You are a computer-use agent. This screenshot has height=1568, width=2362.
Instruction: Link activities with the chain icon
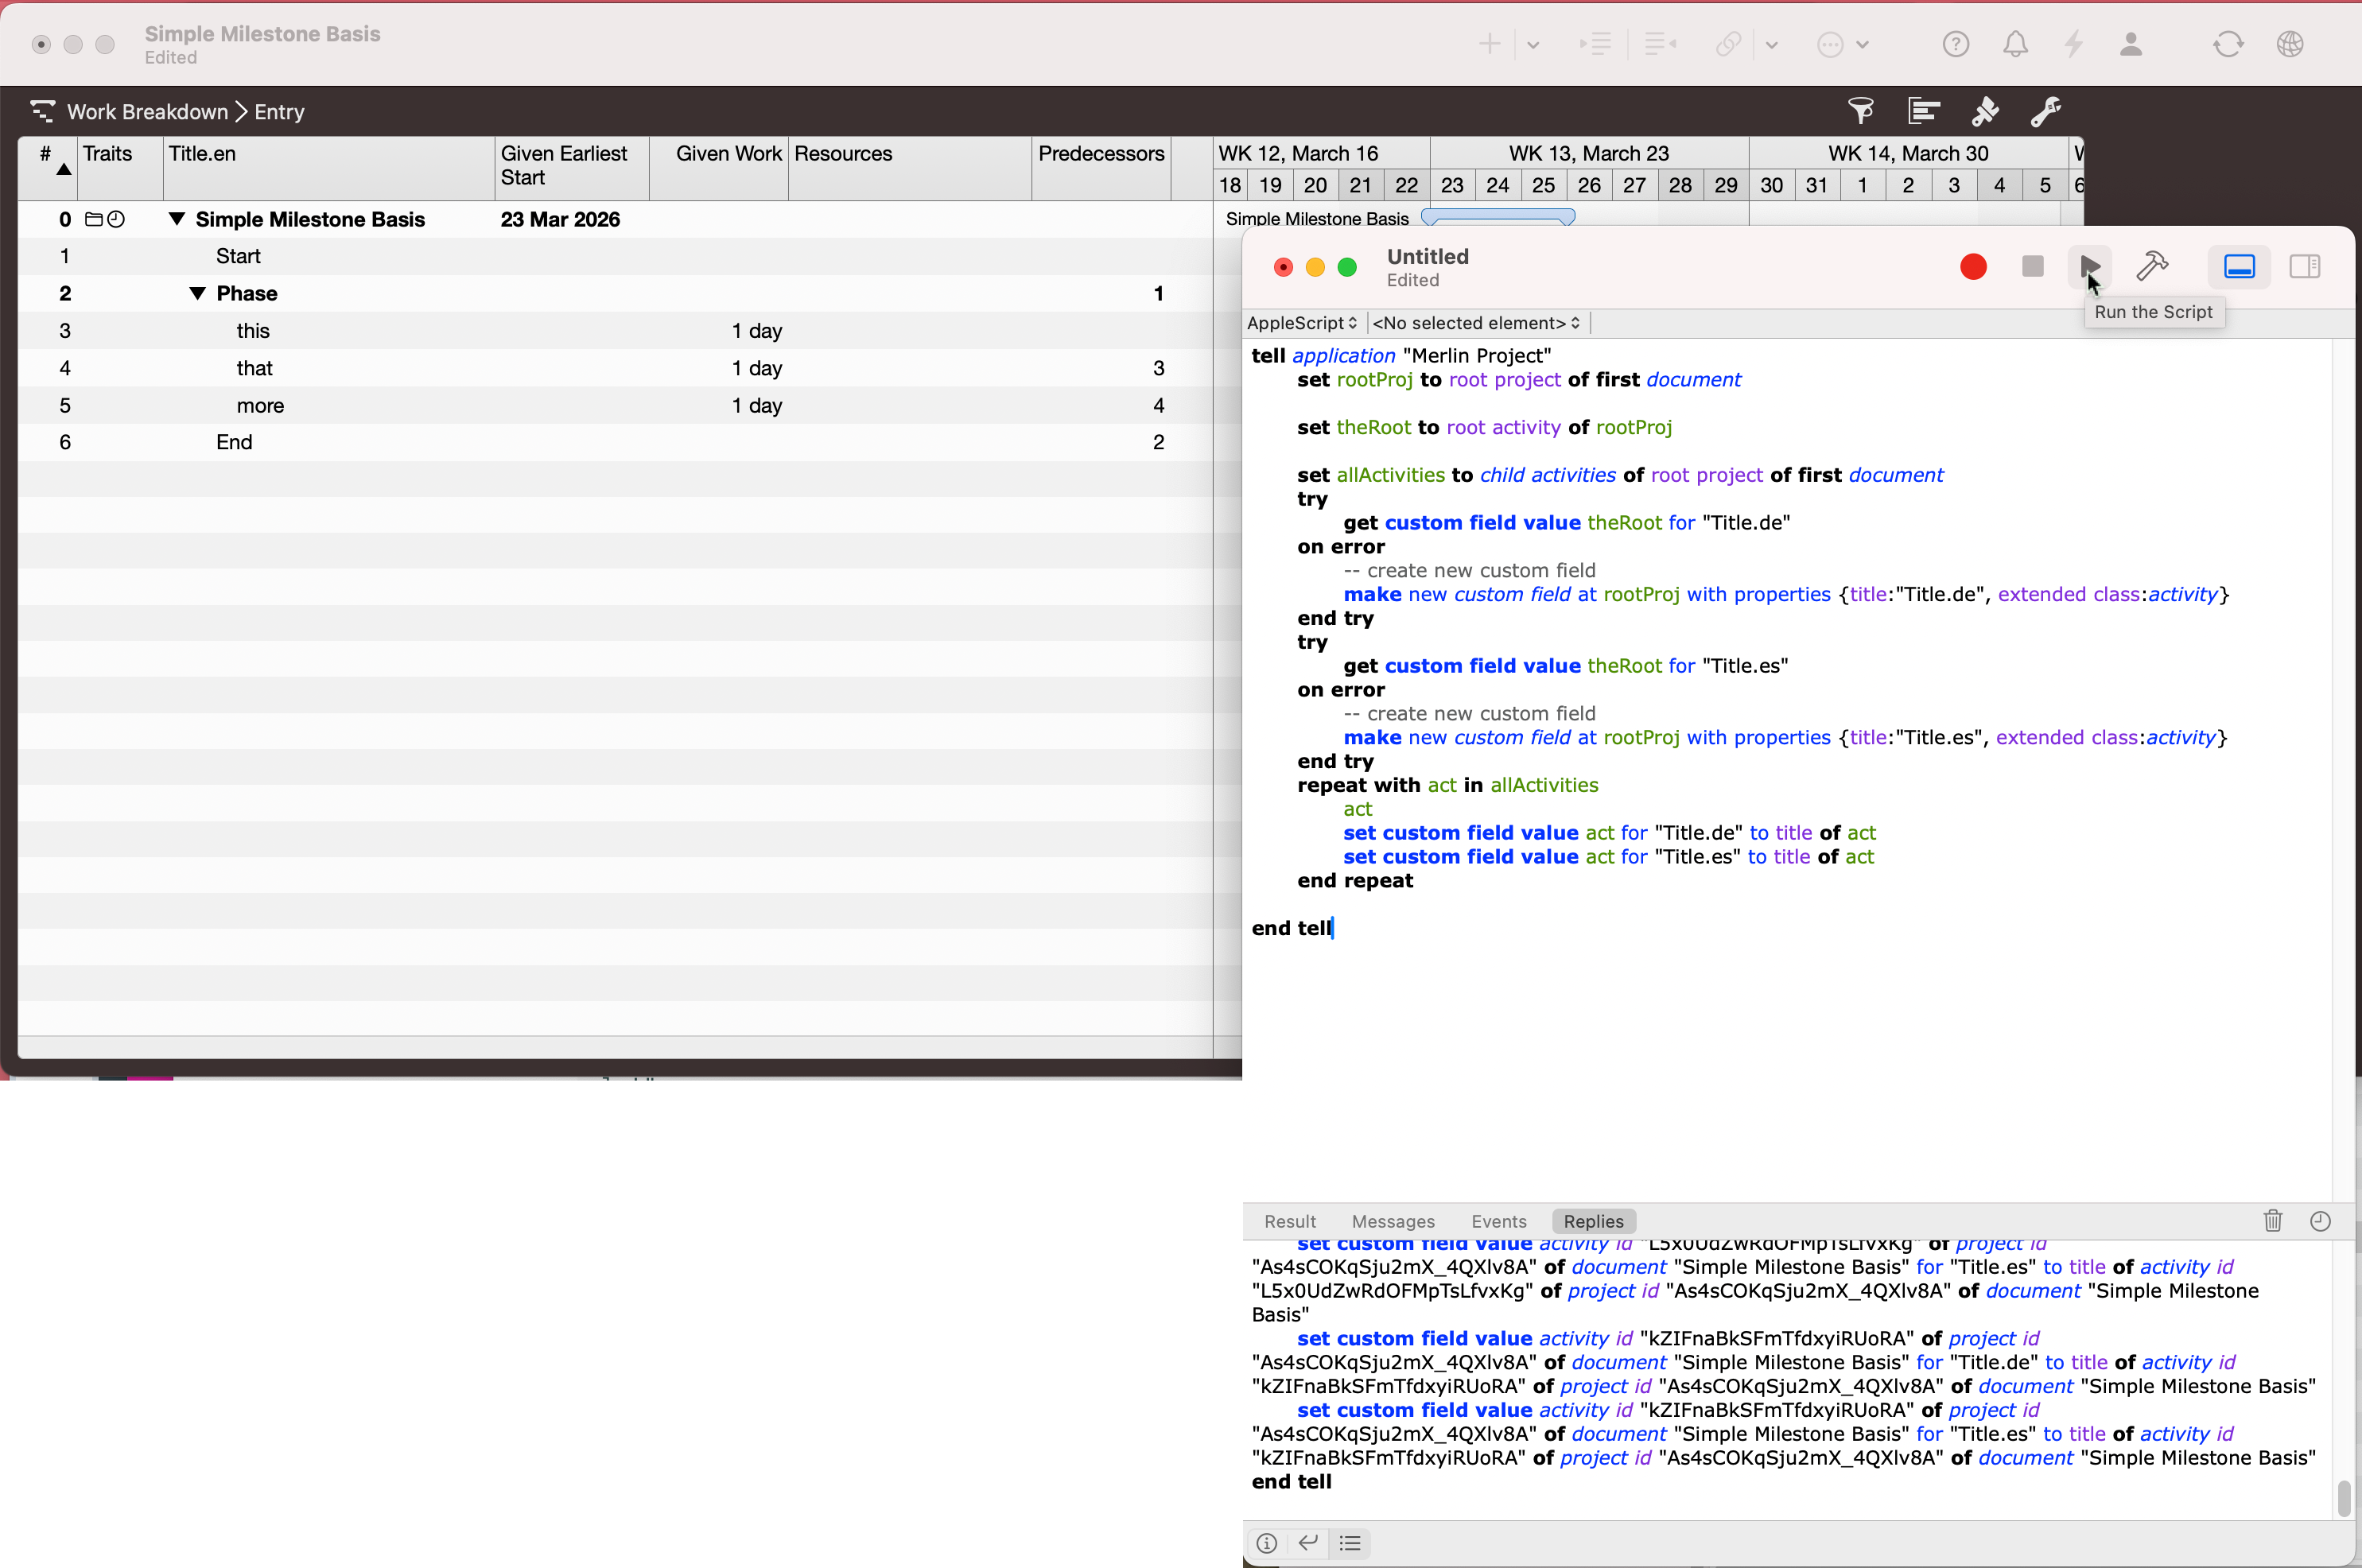tap(1728, 44)
